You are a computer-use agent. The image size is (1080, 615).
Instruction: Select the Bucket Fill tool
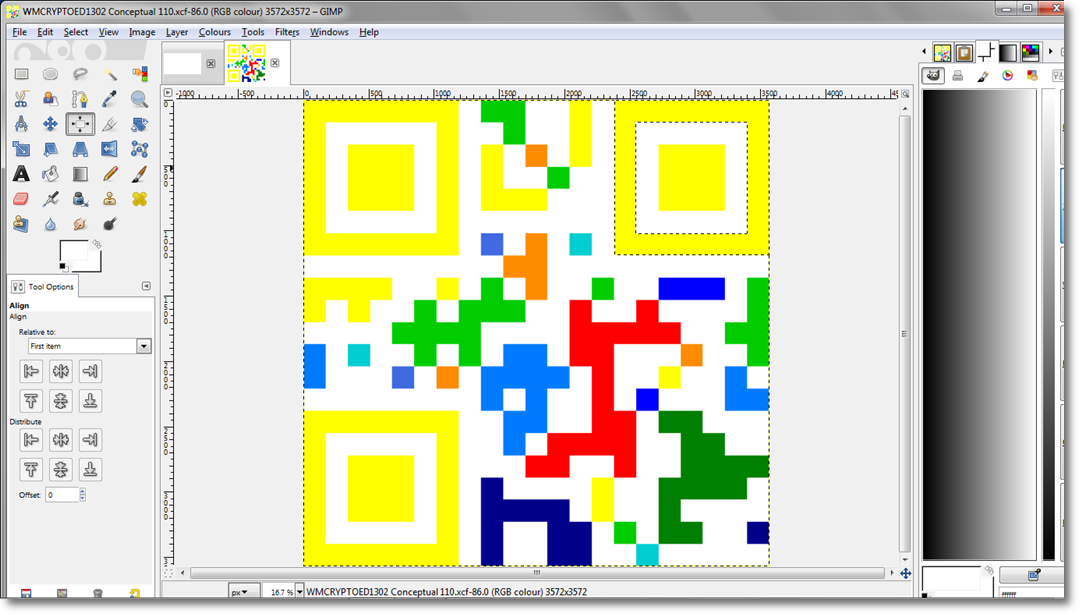tap(50, 174)
